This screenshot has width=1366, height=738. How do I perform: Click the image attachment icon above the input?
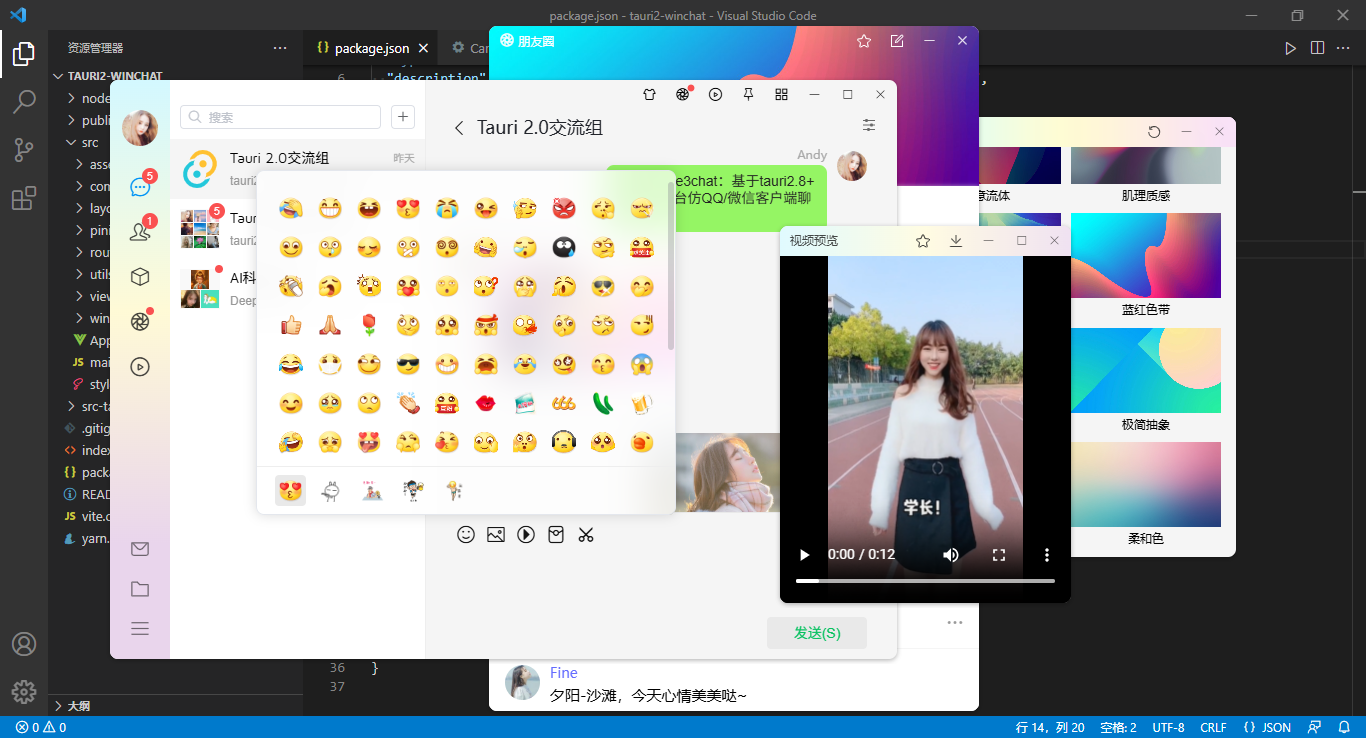pos(496,535)
